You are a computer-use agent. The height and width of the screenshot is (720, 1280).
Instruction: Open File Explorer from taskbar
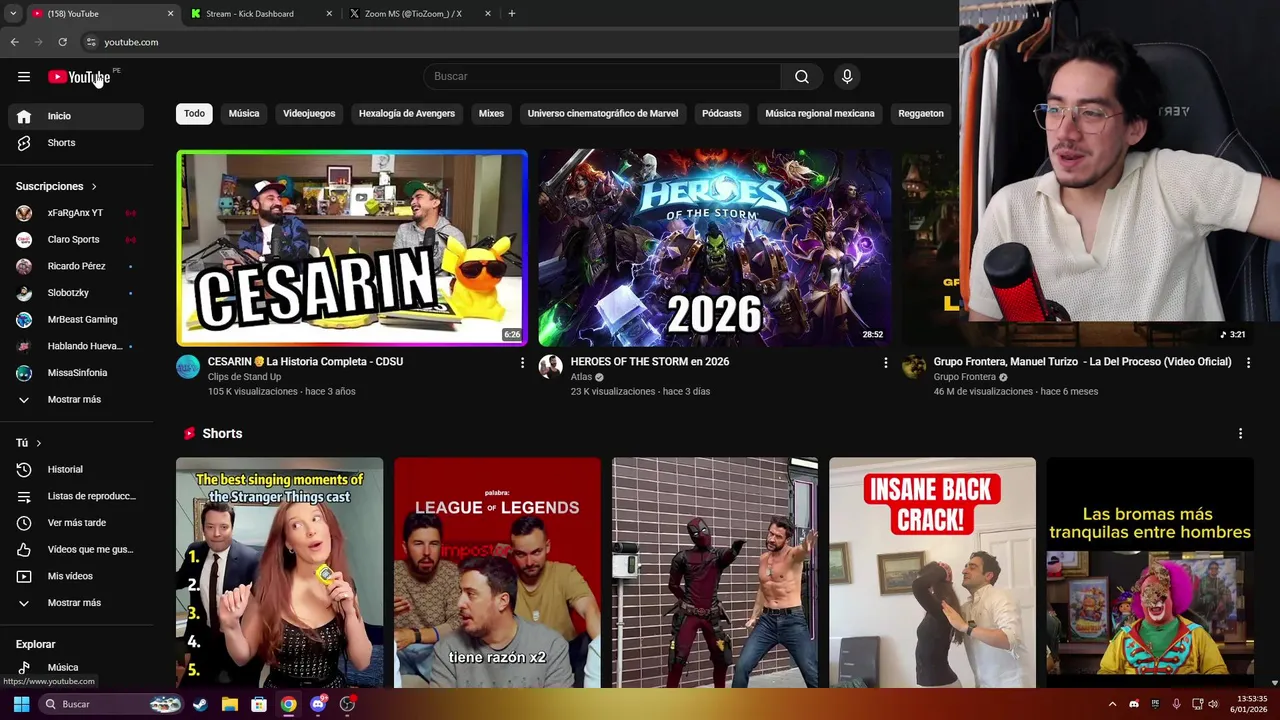coord(229,704)
